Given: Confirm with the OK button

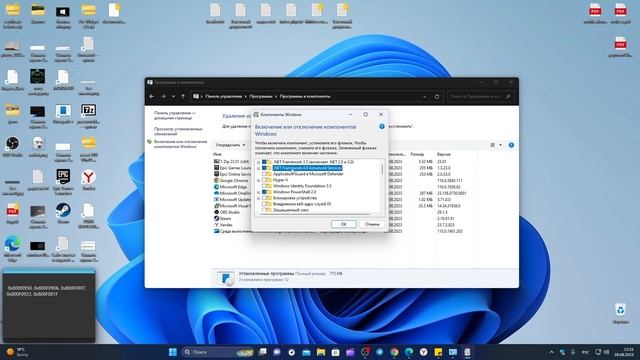Looking at the screenshot, I should click(x=343, y=224).
